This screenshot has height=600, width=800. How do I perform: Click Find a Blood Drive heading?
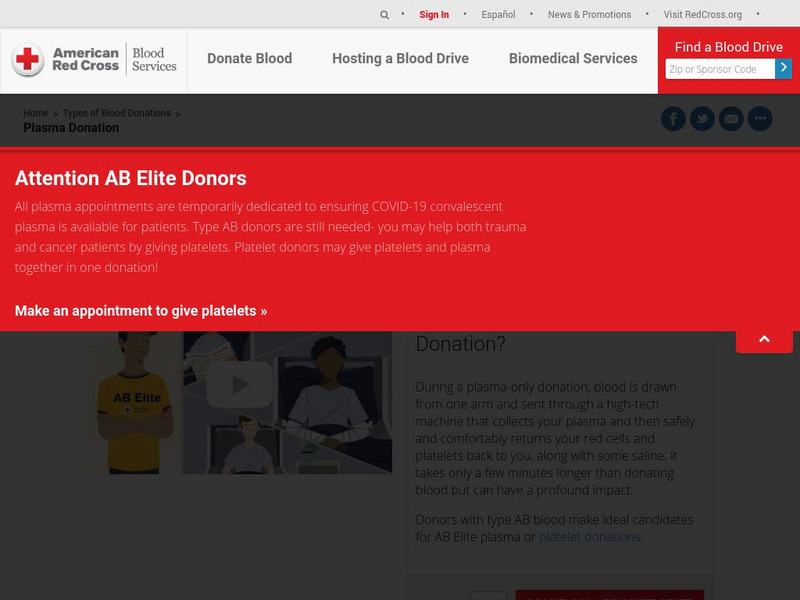[729, 47]
